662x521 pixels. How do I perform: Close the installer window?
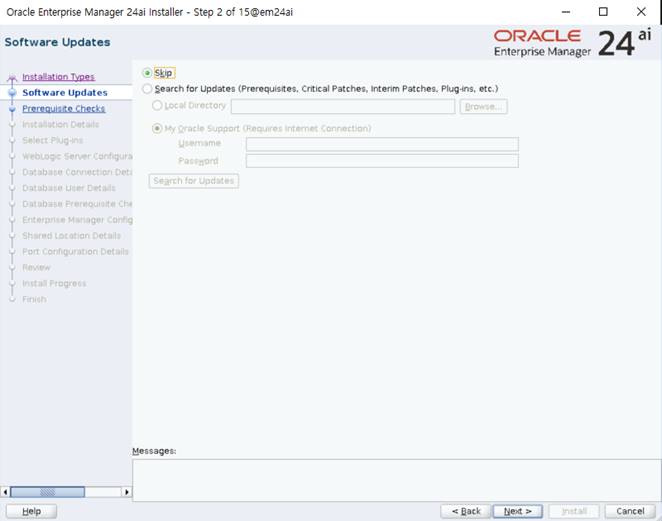click(x=641, y=12)
